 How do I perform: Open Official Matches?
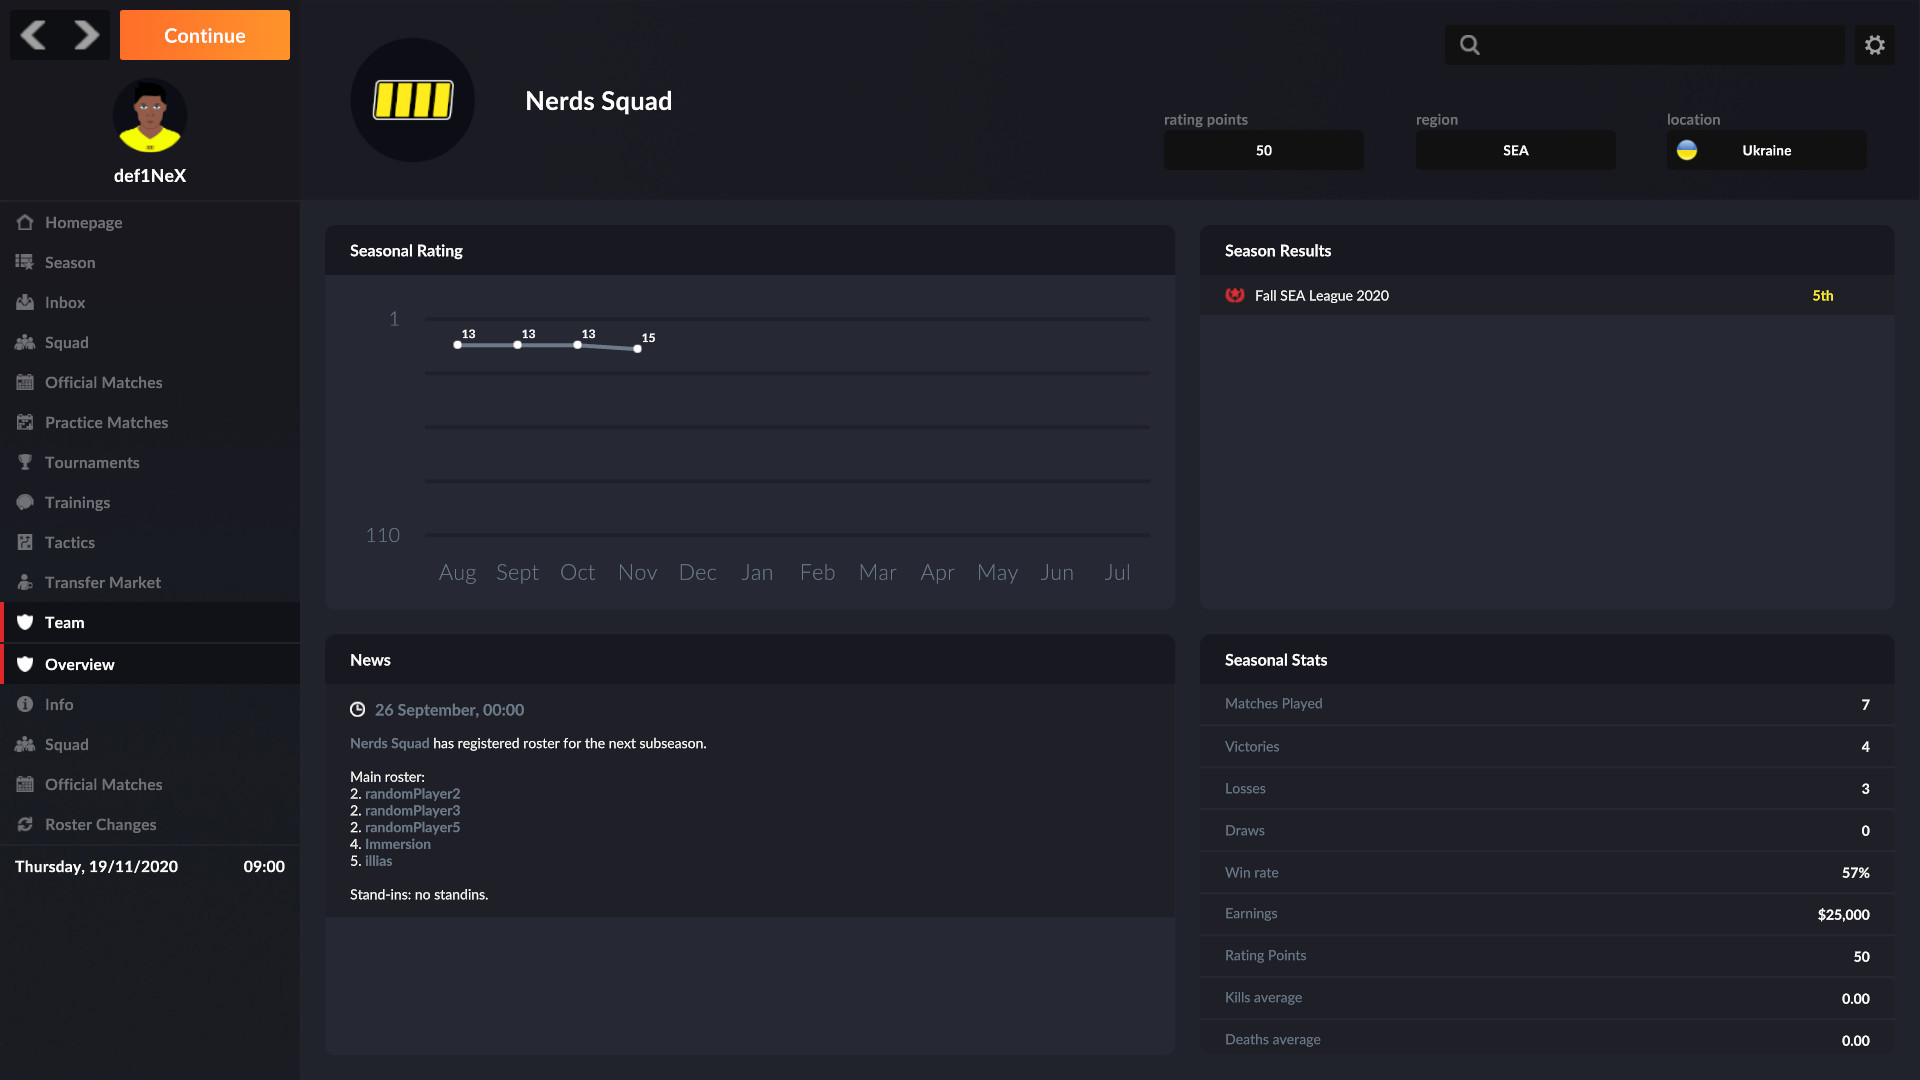point(104,382)
